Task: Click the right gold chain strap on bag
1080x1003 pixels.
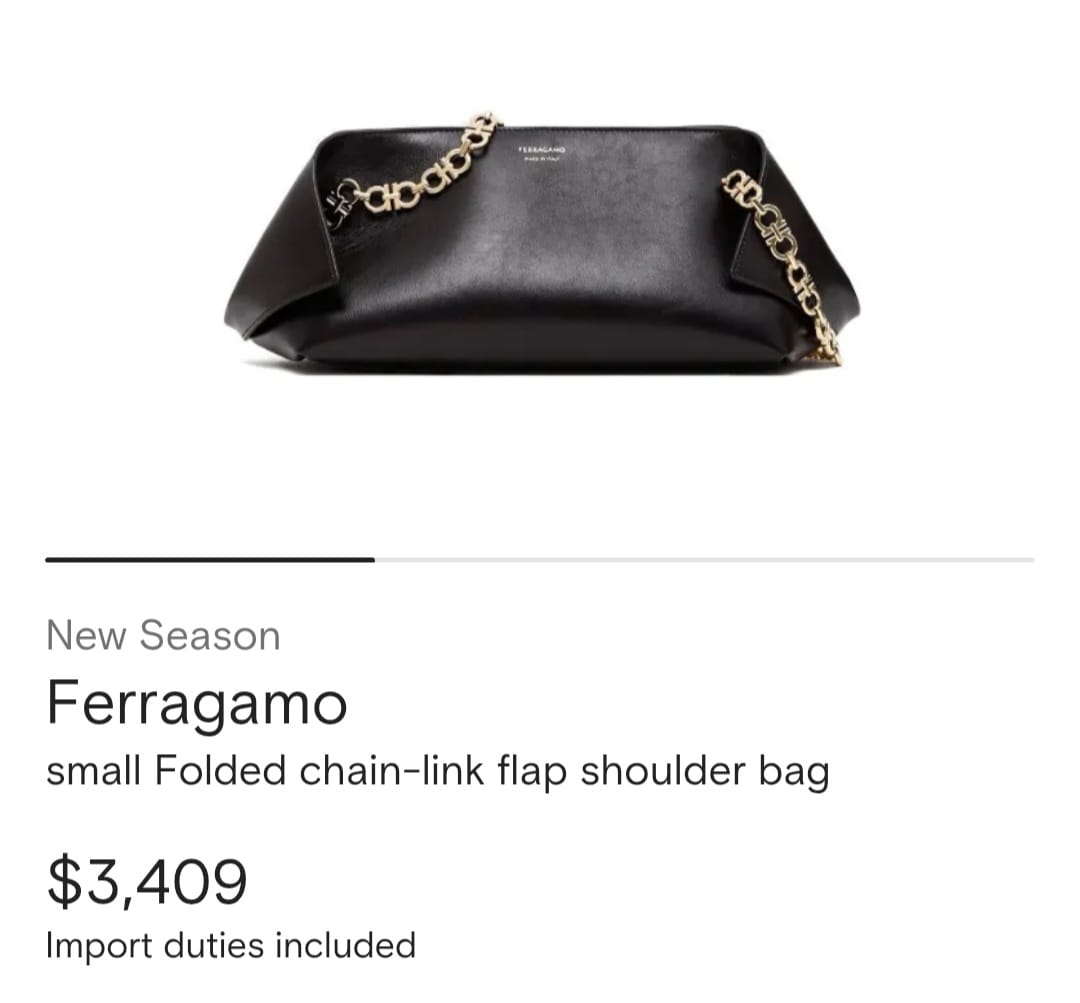Action: coord(782,265)
